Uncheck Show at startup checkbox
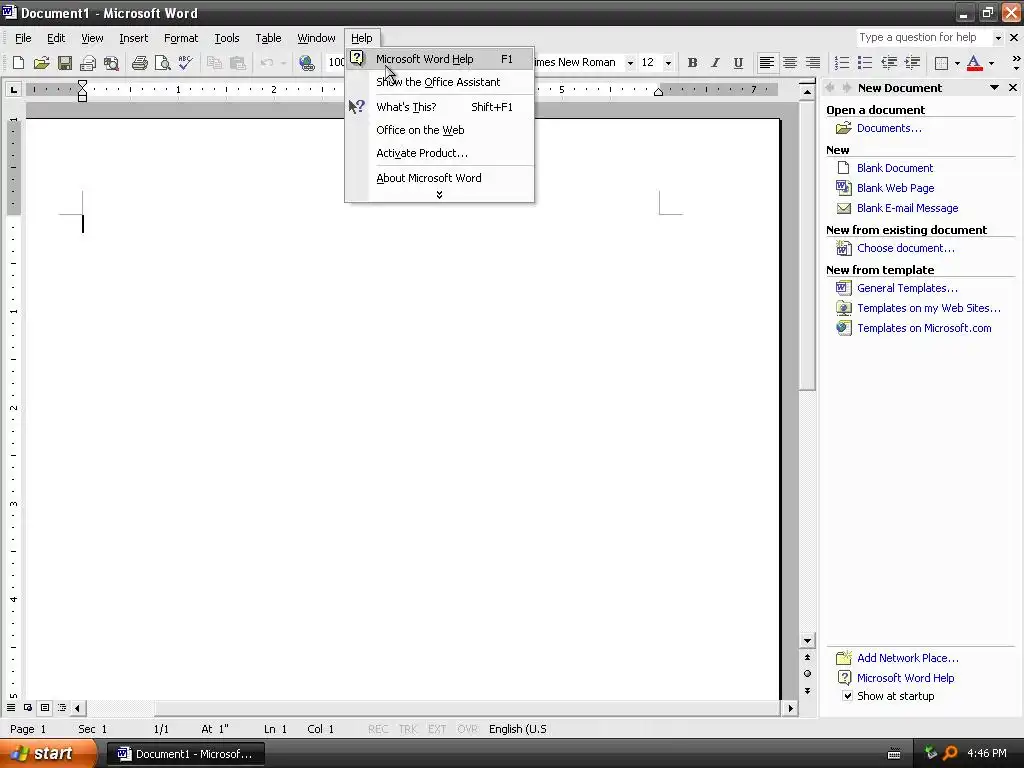Image resolution: width=1024 pixels, height=768 pixels. pyautogui.click(x=847, y=696)
